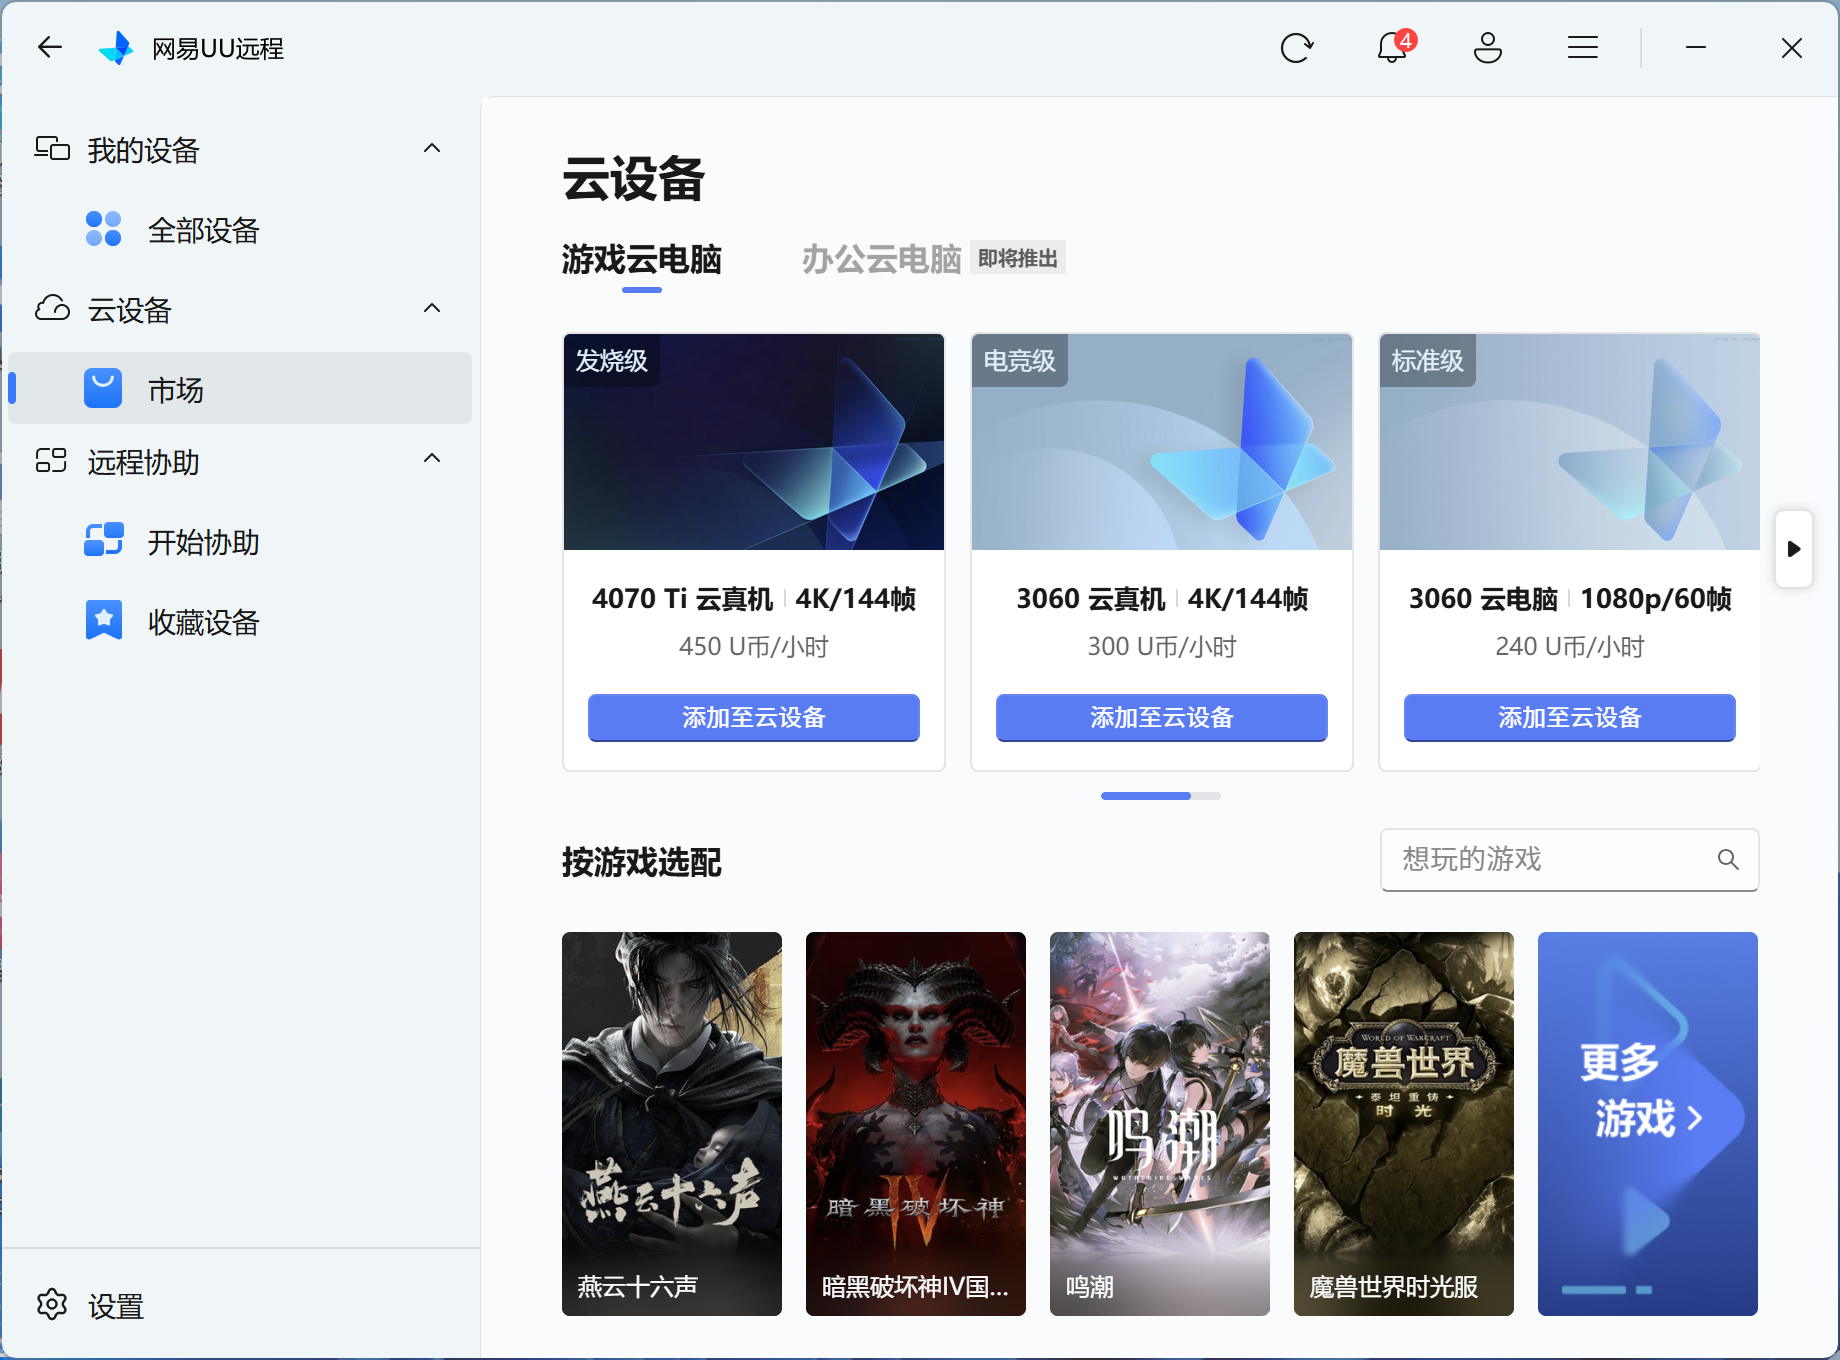Click the 发烧级 card image
This screenshot has height=1360, width=1840.
[754, 442]
